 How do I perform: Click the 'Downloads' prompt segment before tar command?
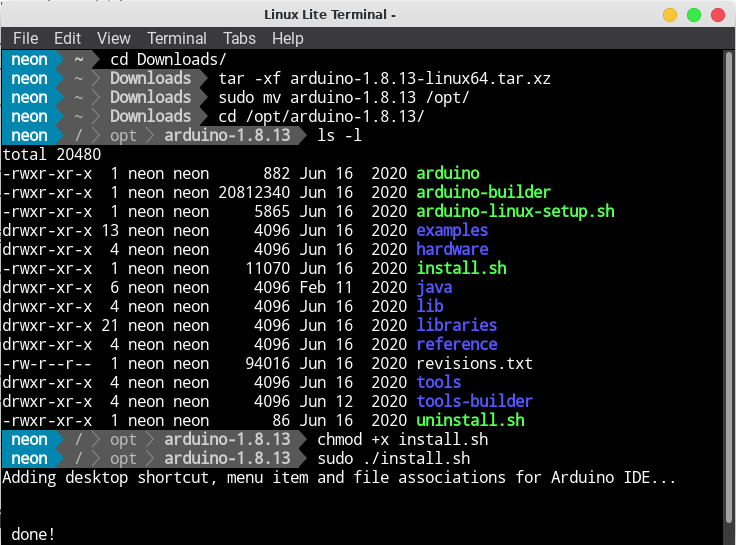point(150,78)
